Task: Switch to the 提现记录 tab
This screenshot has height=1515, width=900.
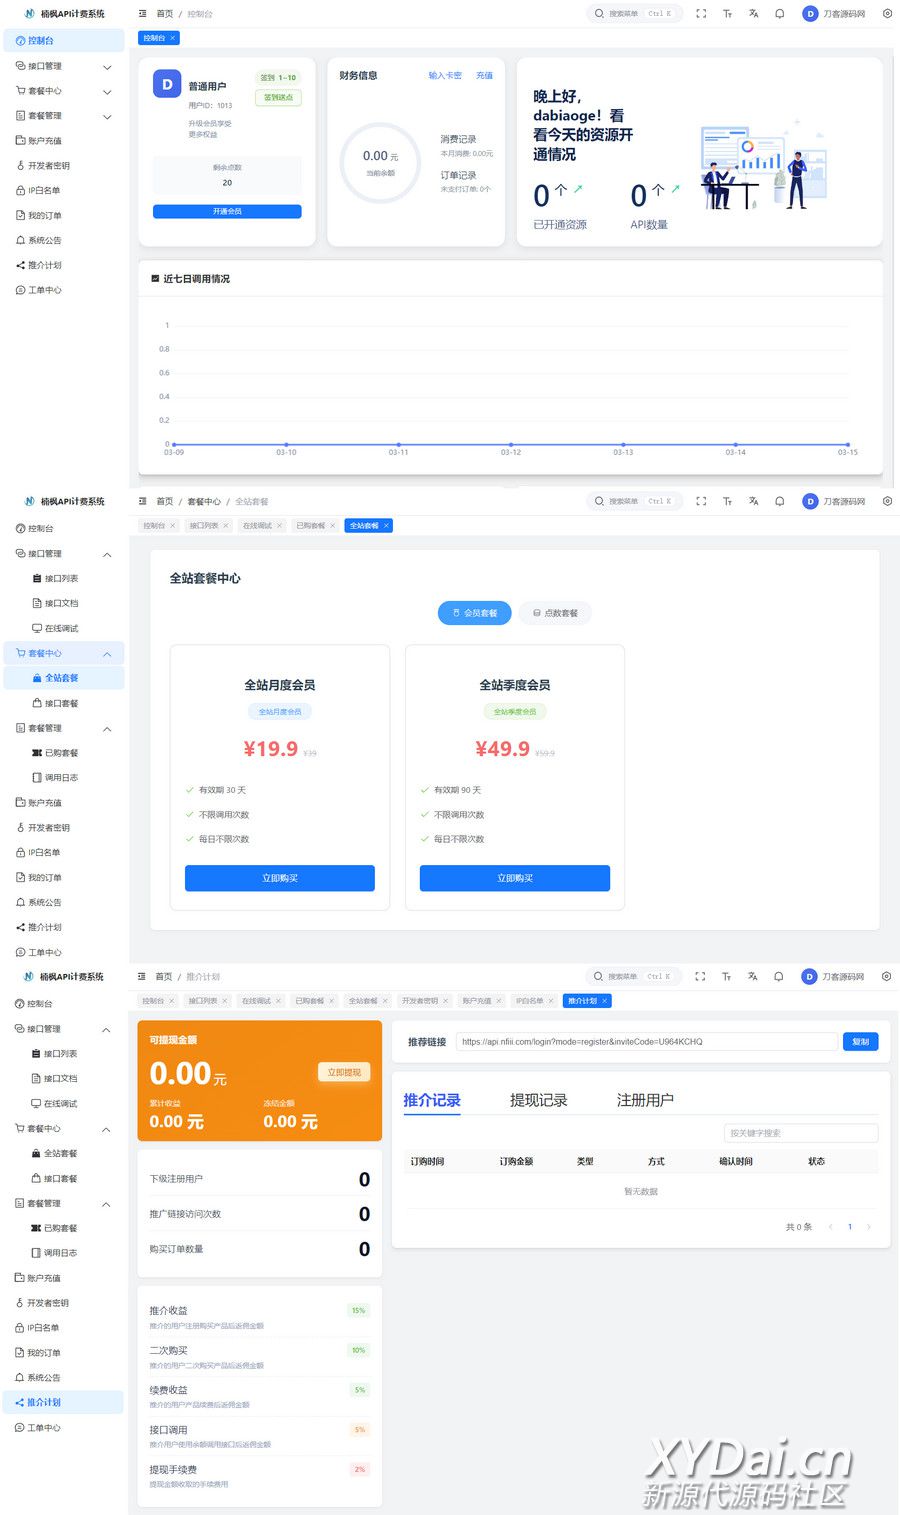Action: [x=538, y=1100]
